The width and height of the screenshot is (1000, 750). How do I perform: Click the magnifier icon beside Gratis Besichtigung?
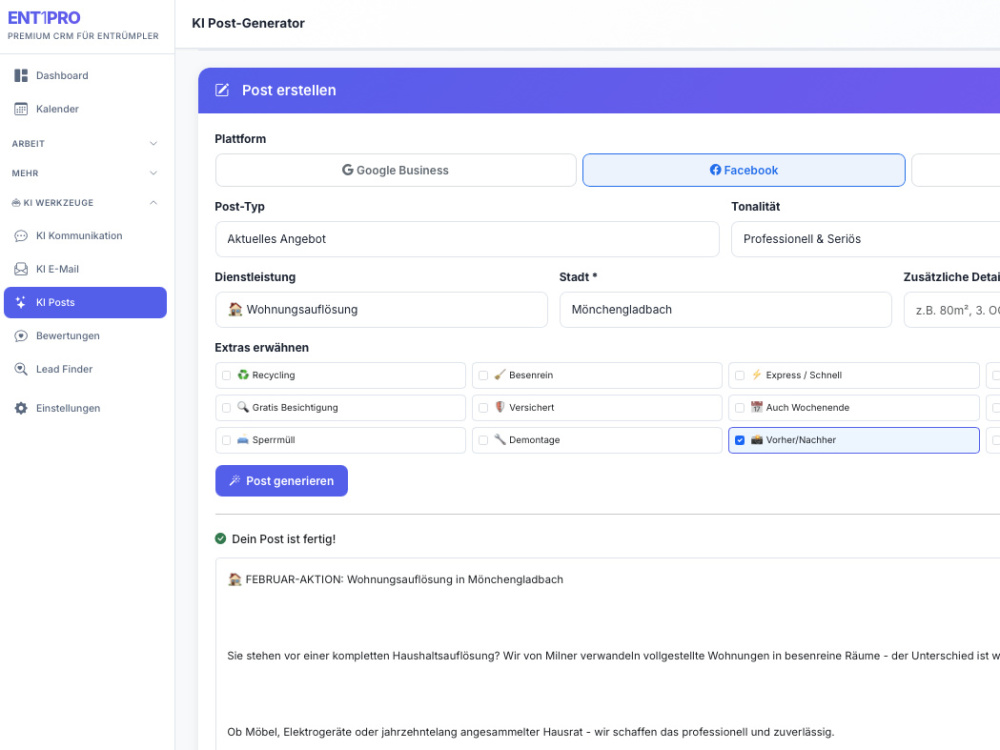243,407
